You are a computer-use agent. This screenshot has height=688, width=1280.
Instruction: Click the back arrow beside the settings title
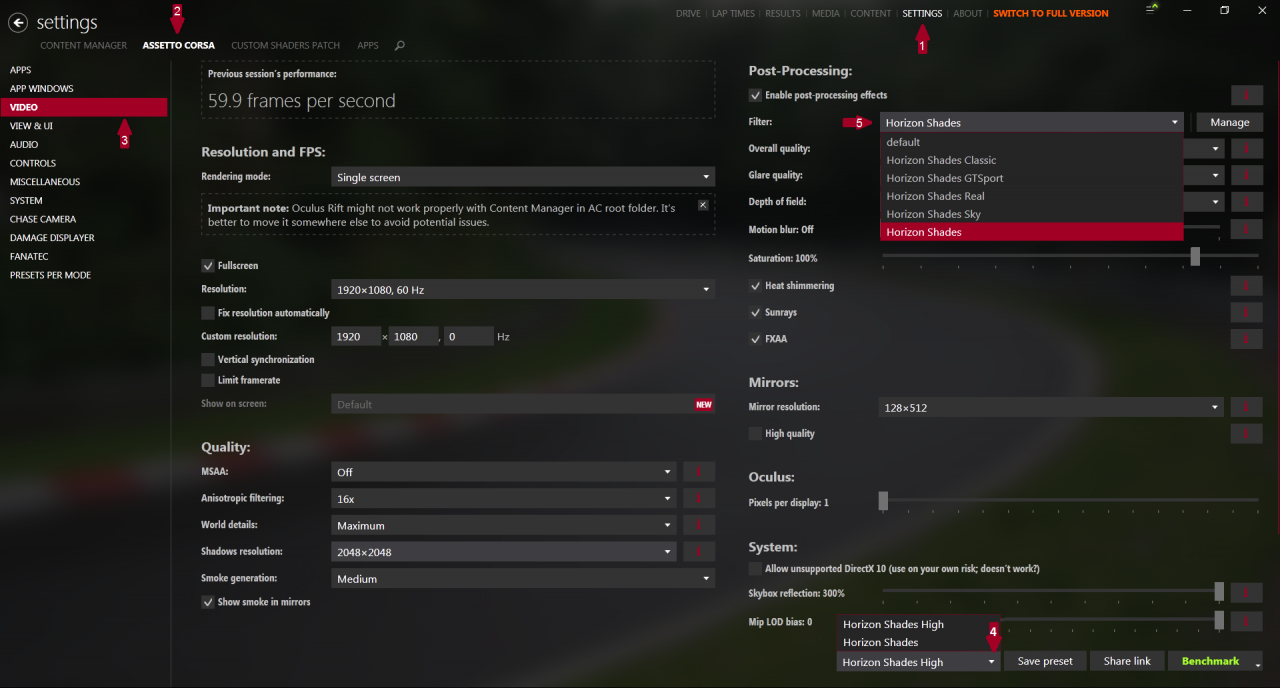click(x=17, y=22)
